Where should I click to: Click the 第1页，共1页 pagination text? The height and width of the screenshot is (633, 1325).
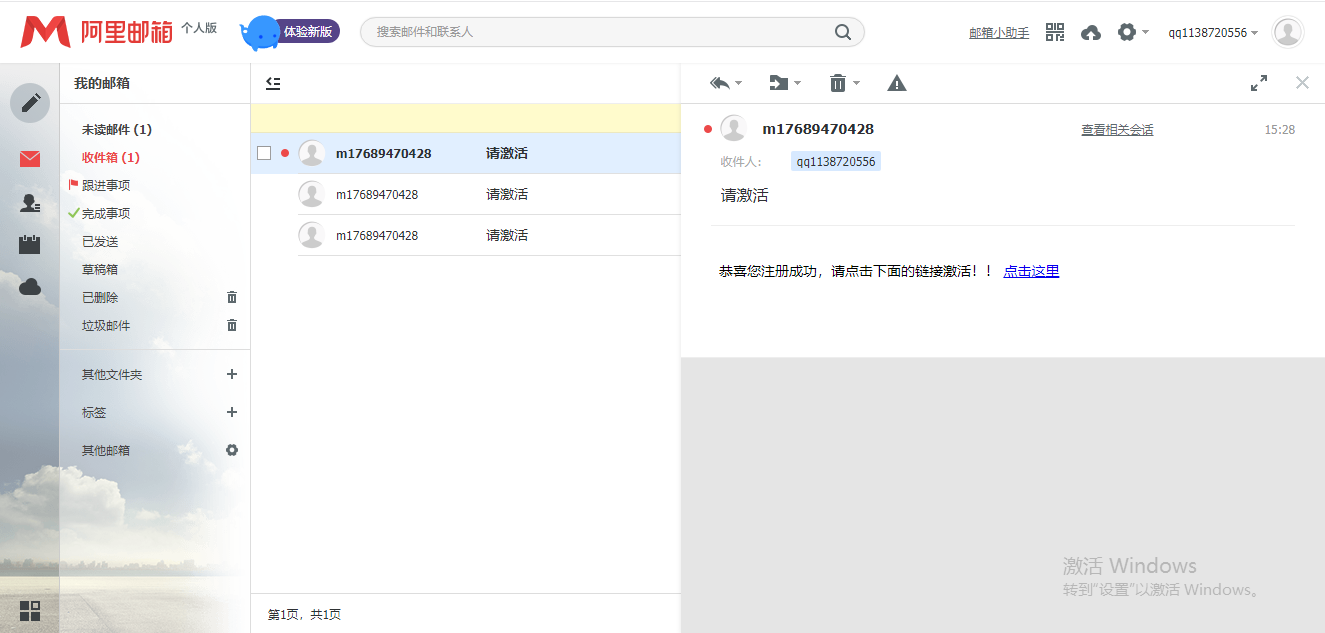click(304, 615)
